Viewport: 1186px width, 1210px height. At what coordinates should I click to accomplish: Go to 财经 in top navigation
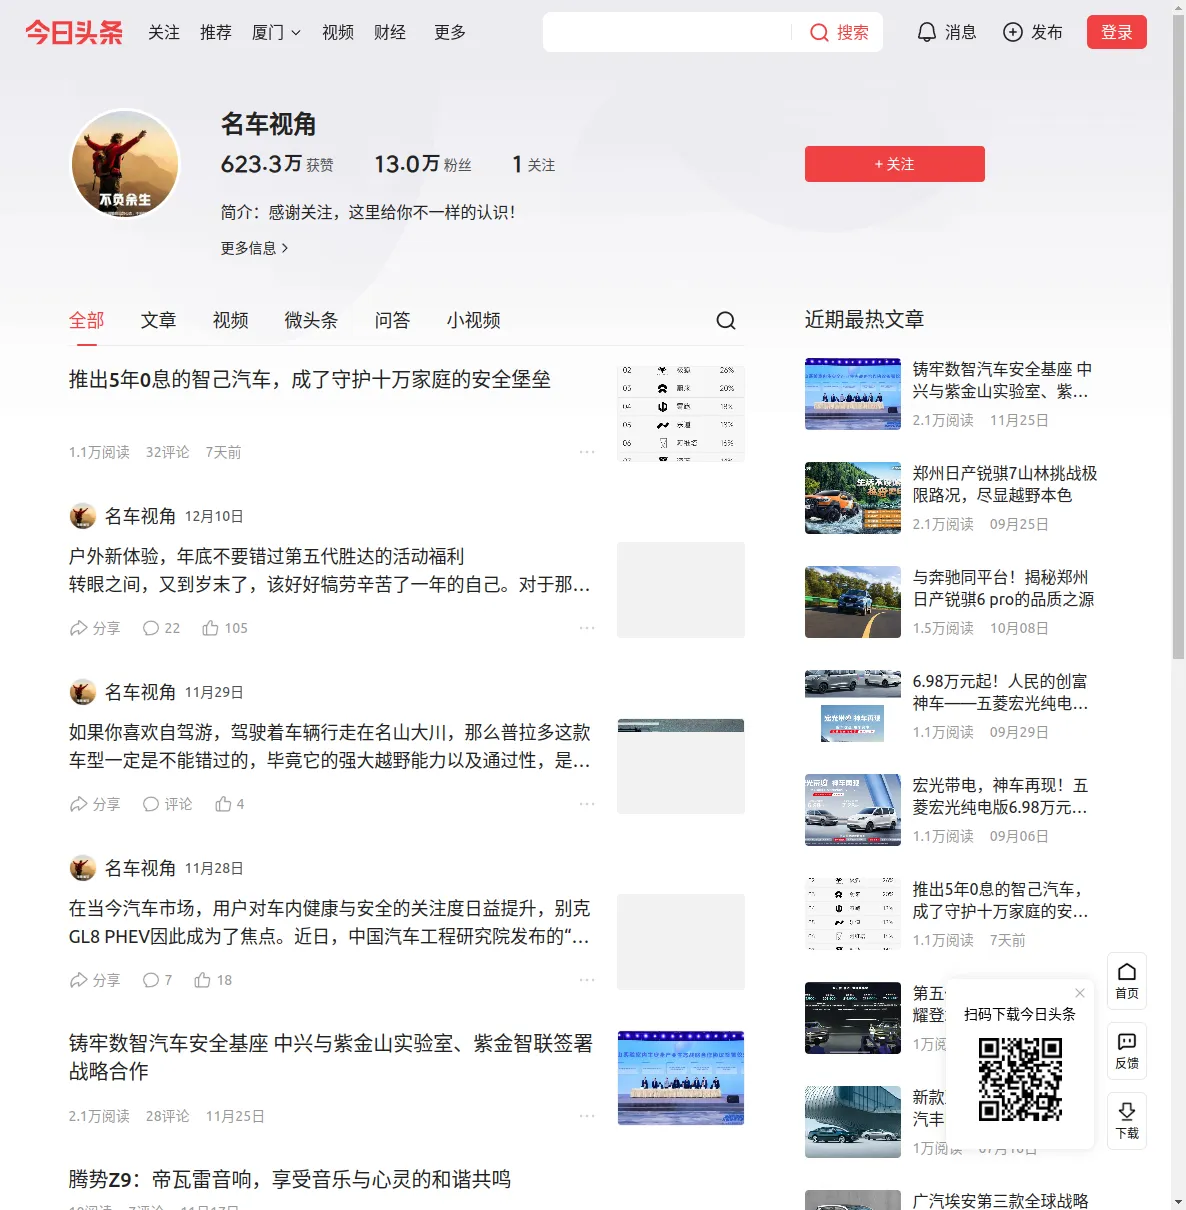pos(390,32)
